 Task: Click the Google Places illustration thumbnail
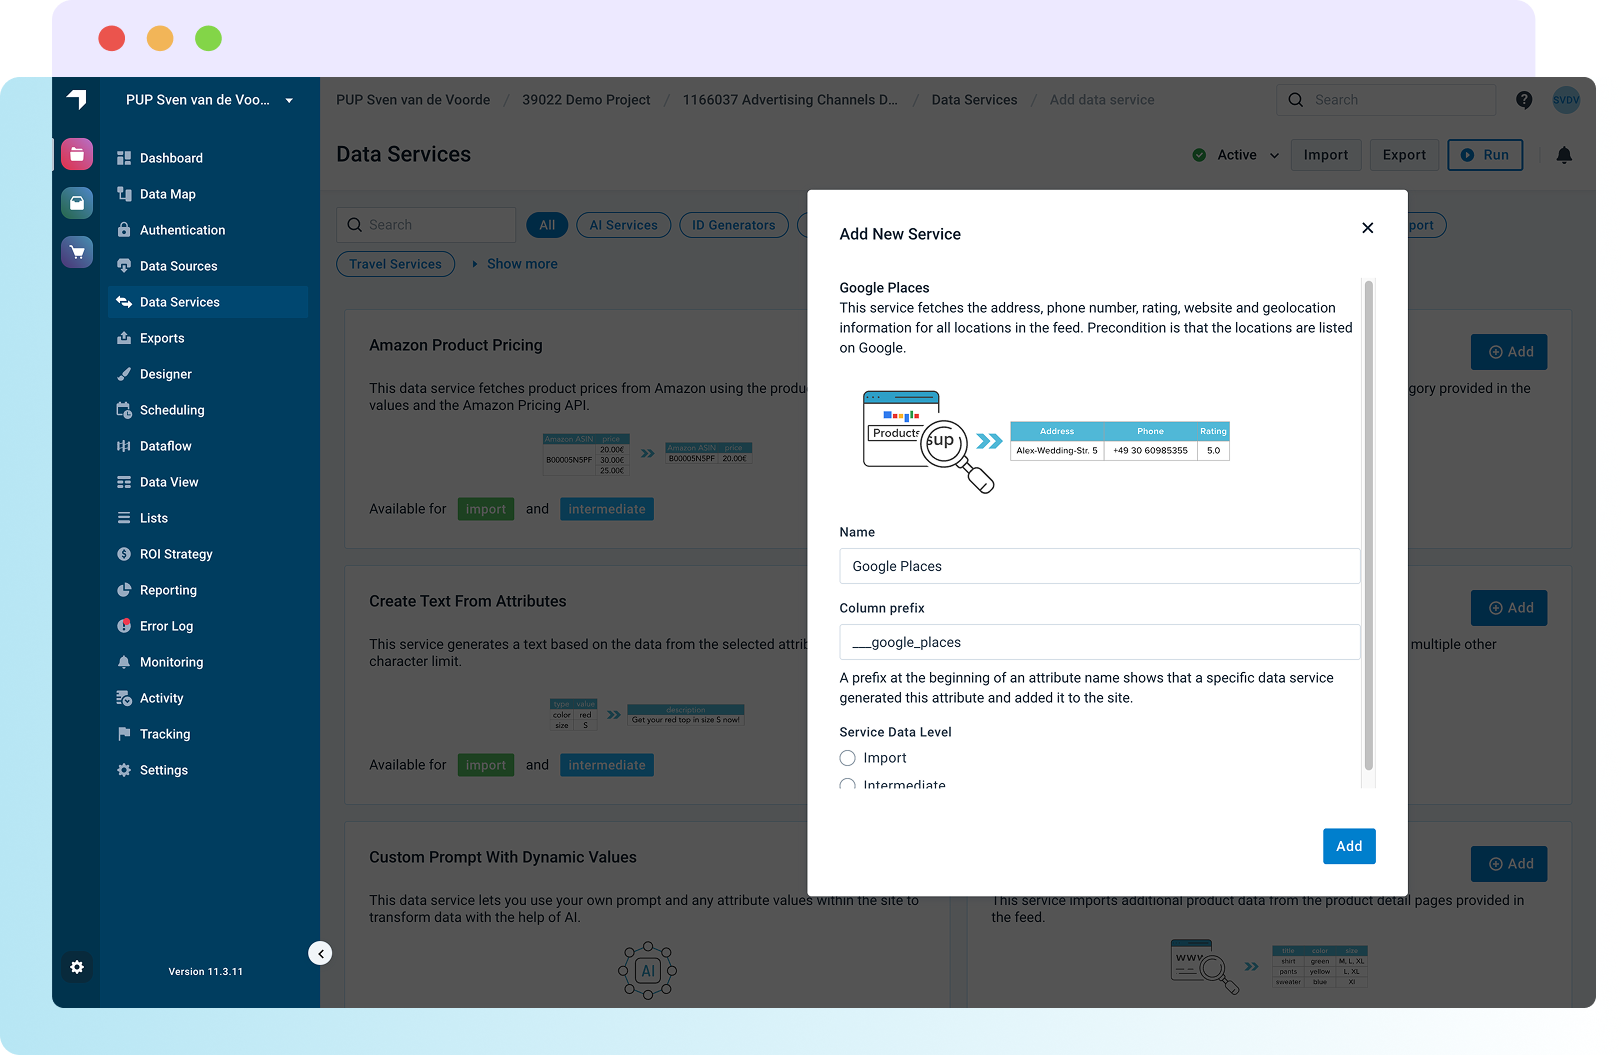pyautogui.click(x=1046, y=442)
